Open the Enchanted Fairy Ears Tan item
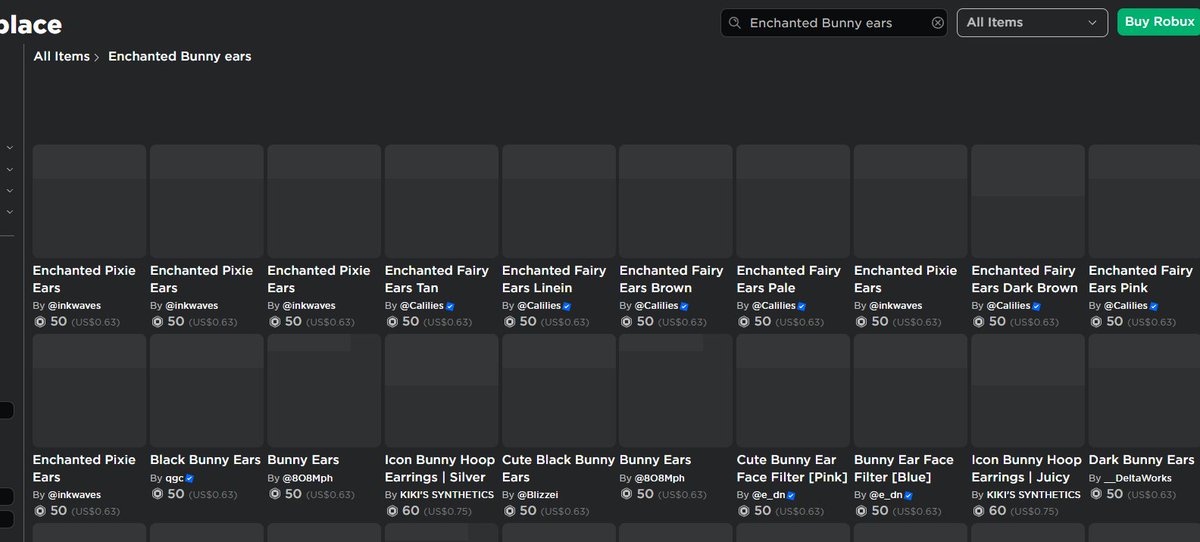This screenshot has height=542, width=1200. pos(437,279)
